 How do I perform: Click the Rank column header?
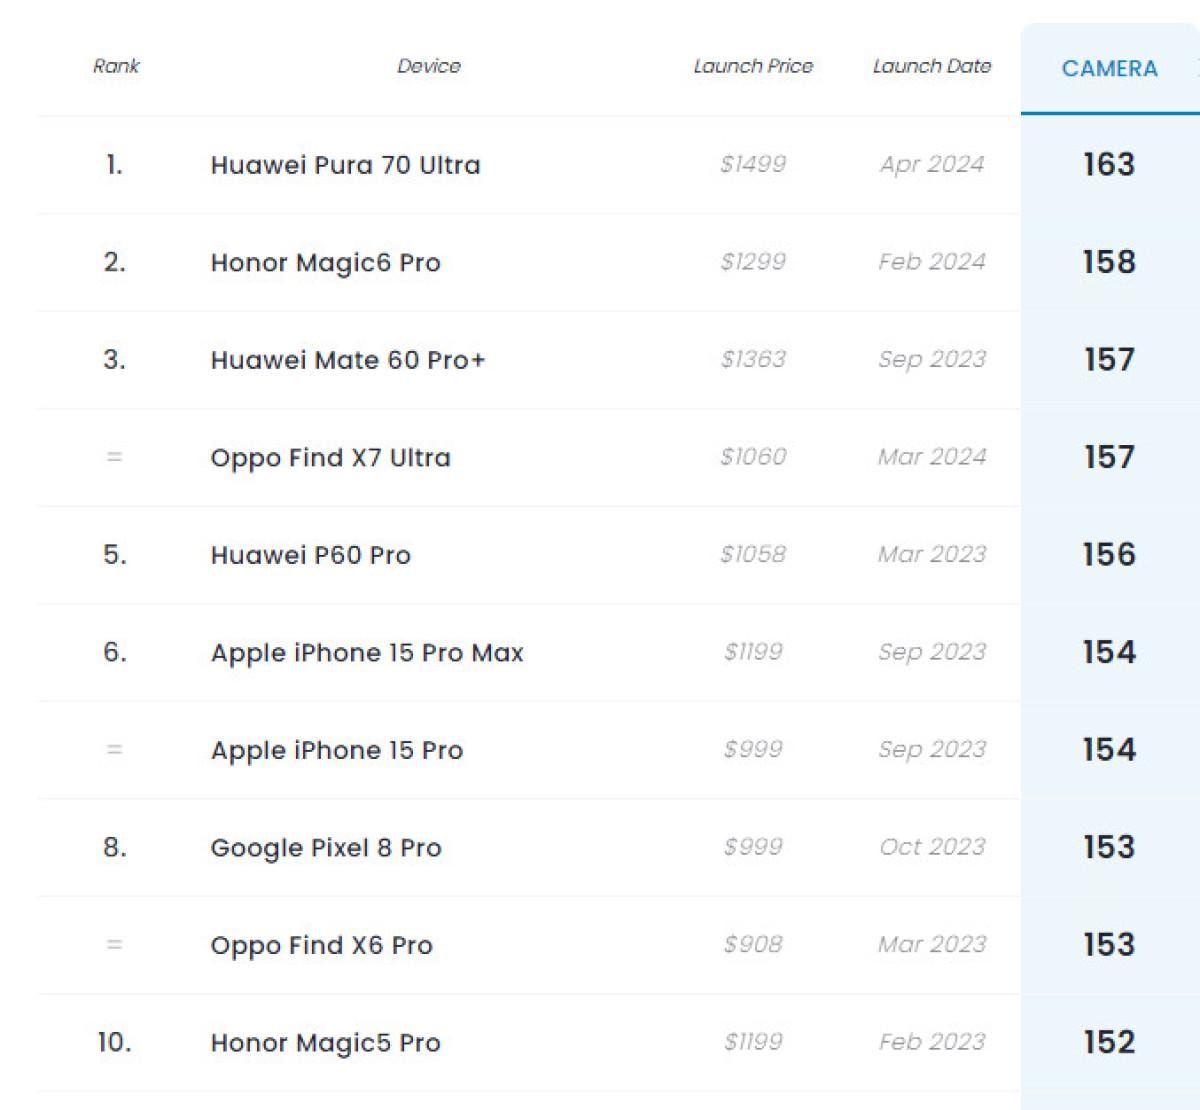pos(116,66)
